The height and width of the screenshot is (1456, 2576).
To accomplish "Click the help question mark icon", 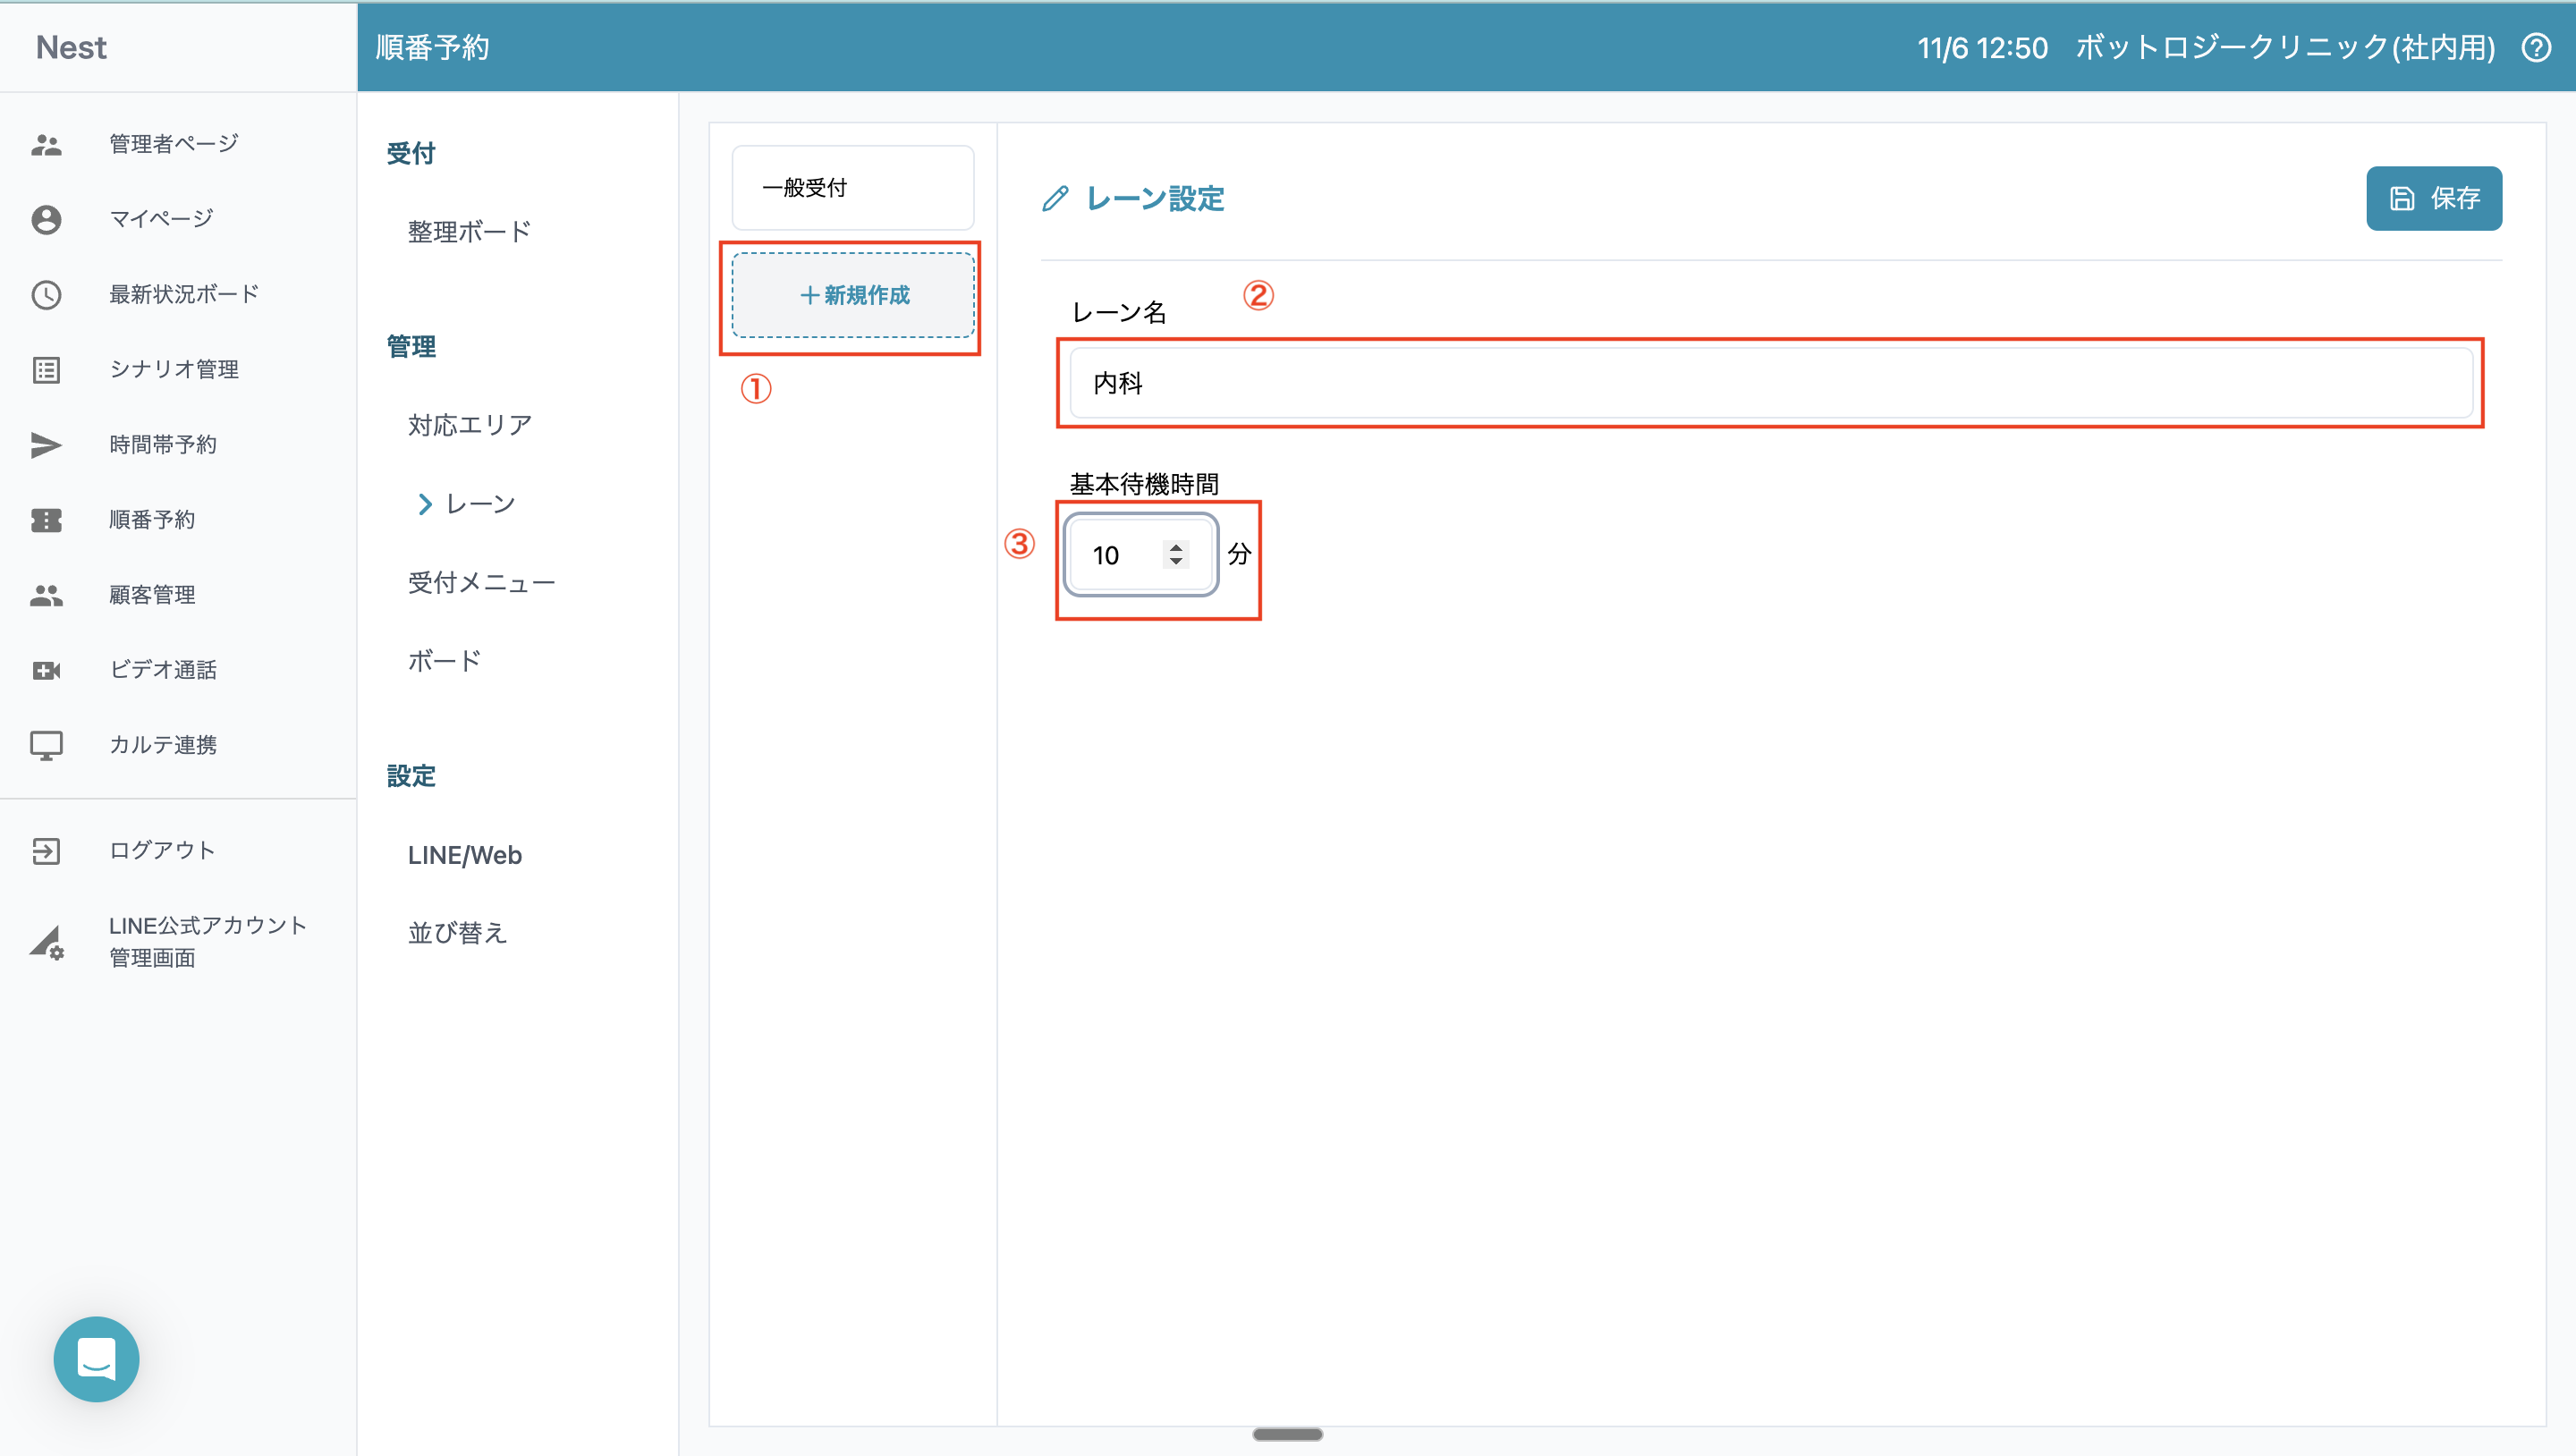I will (2536, 47).
